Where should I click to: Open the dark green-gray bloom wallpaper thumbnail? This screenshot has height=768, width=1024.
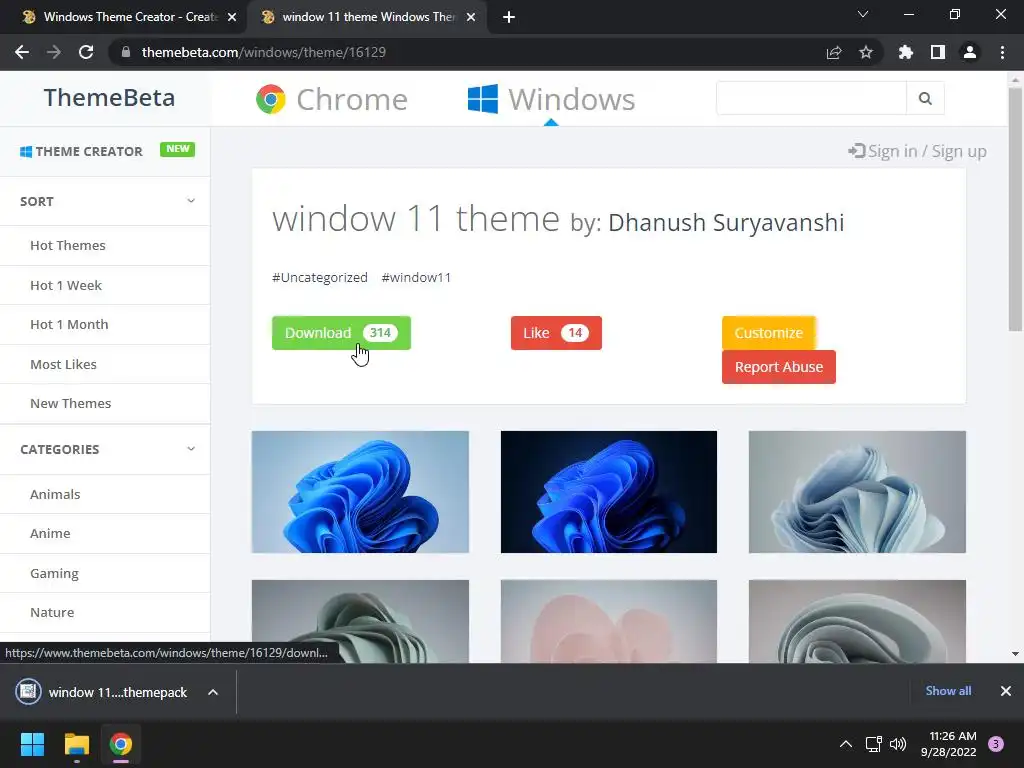pyautogui.click(x=360, y=621)
